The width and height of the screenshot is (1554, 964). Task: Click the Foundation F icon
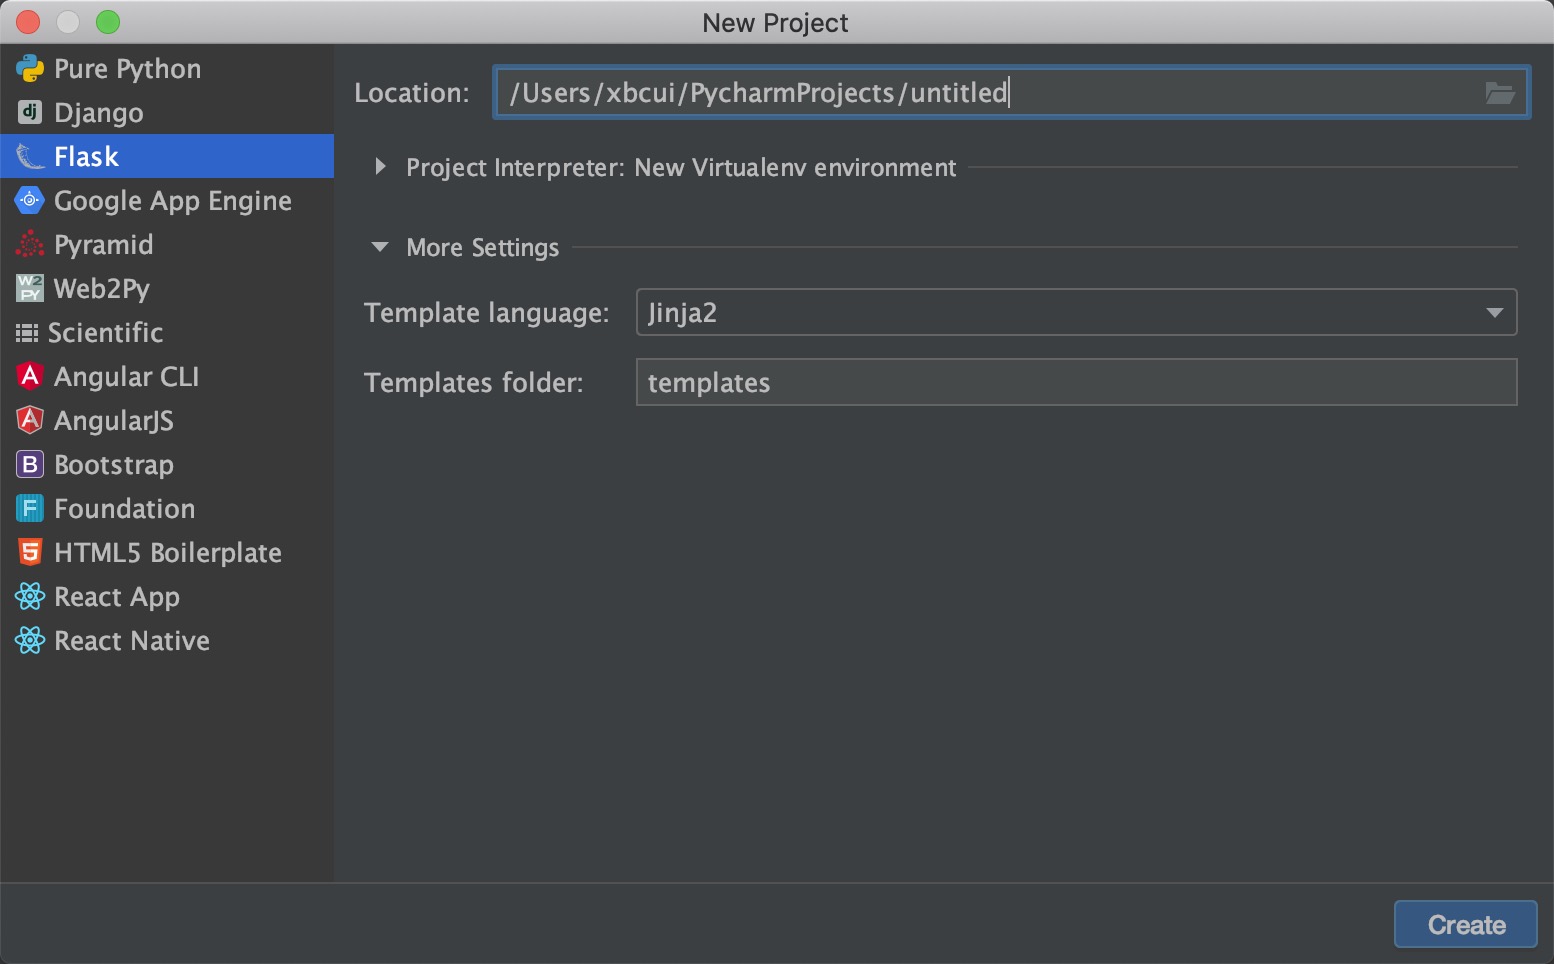pos(30,509)
